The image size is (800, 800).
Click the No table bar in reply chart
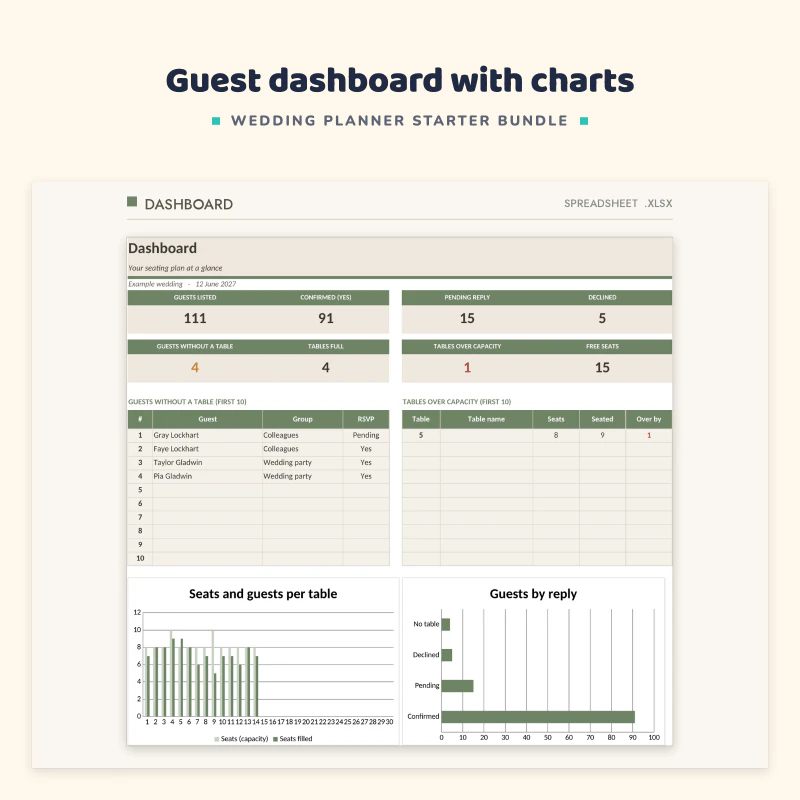point(445,624)
